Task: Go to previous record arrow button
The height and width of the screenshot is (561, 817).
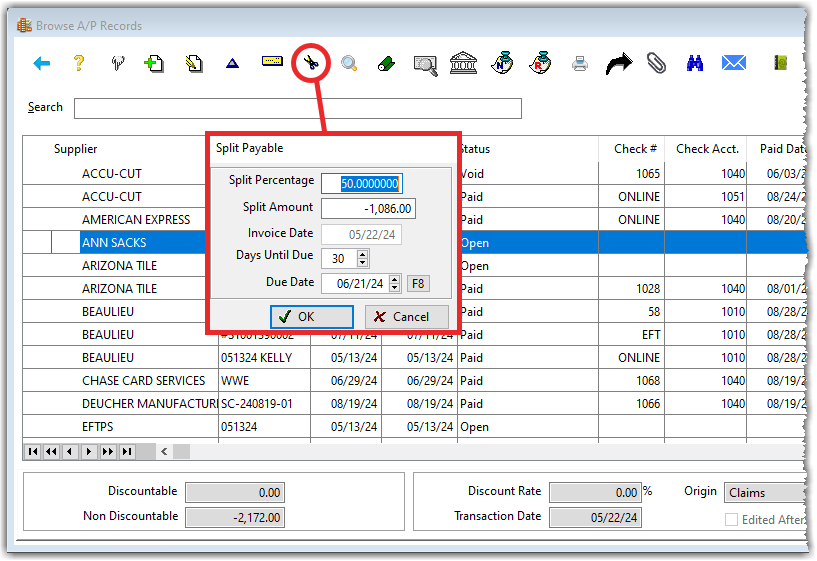Action: pyautogui.click(x=70, y=452)
